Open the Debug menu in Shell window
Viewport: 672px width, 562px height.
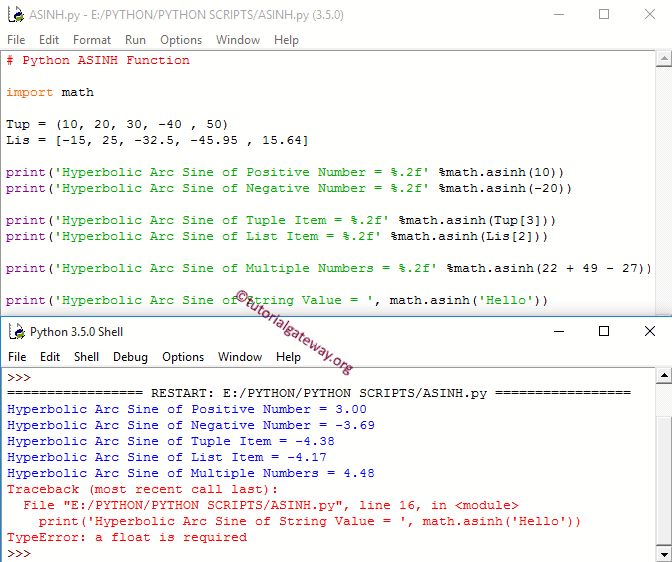[x=130, y=357]
